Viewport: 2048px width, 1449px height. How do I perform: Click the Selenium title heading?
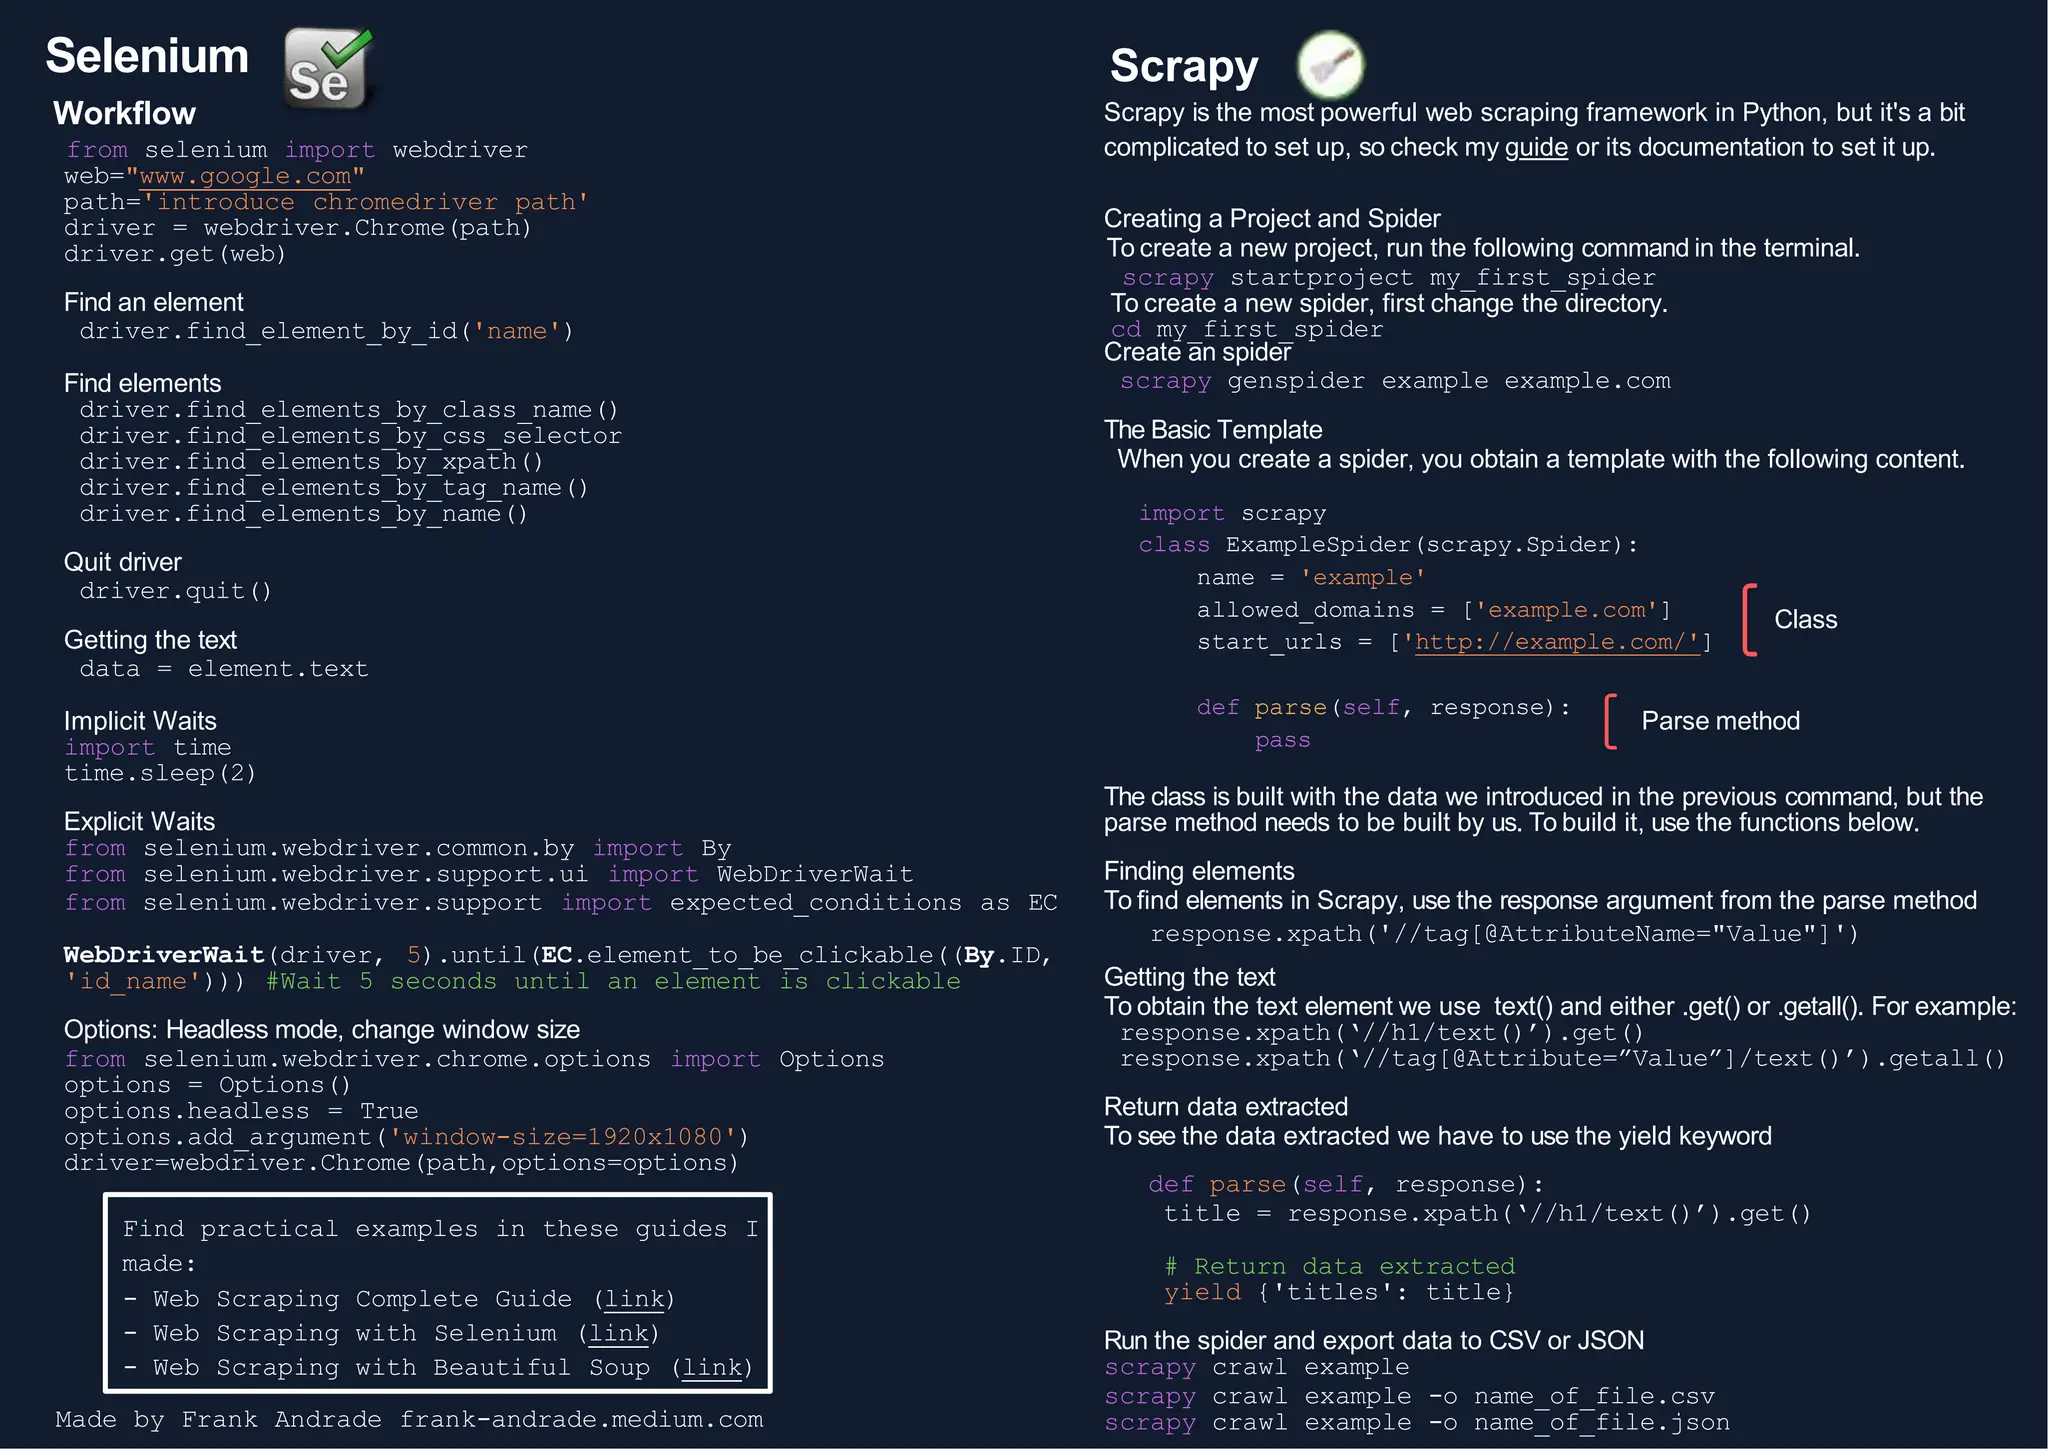(147, 55)
